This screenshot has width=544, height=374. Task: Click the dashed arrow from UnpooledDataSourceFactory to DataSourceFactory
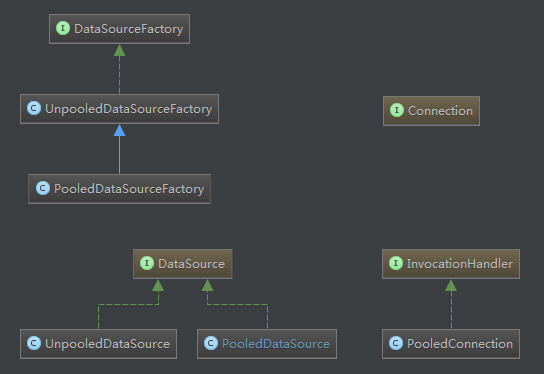point(119,69)
